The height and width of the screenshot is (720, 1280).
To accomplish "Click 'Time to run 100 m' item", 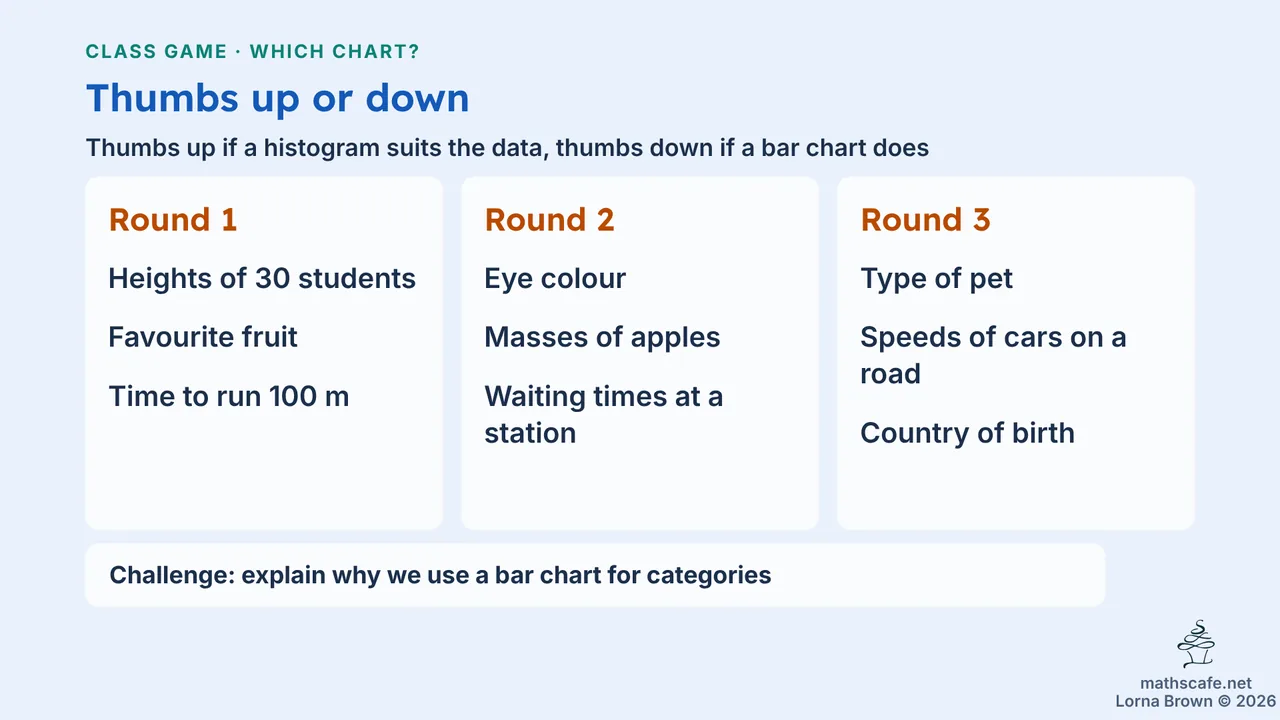I will (x=229, y=396).
